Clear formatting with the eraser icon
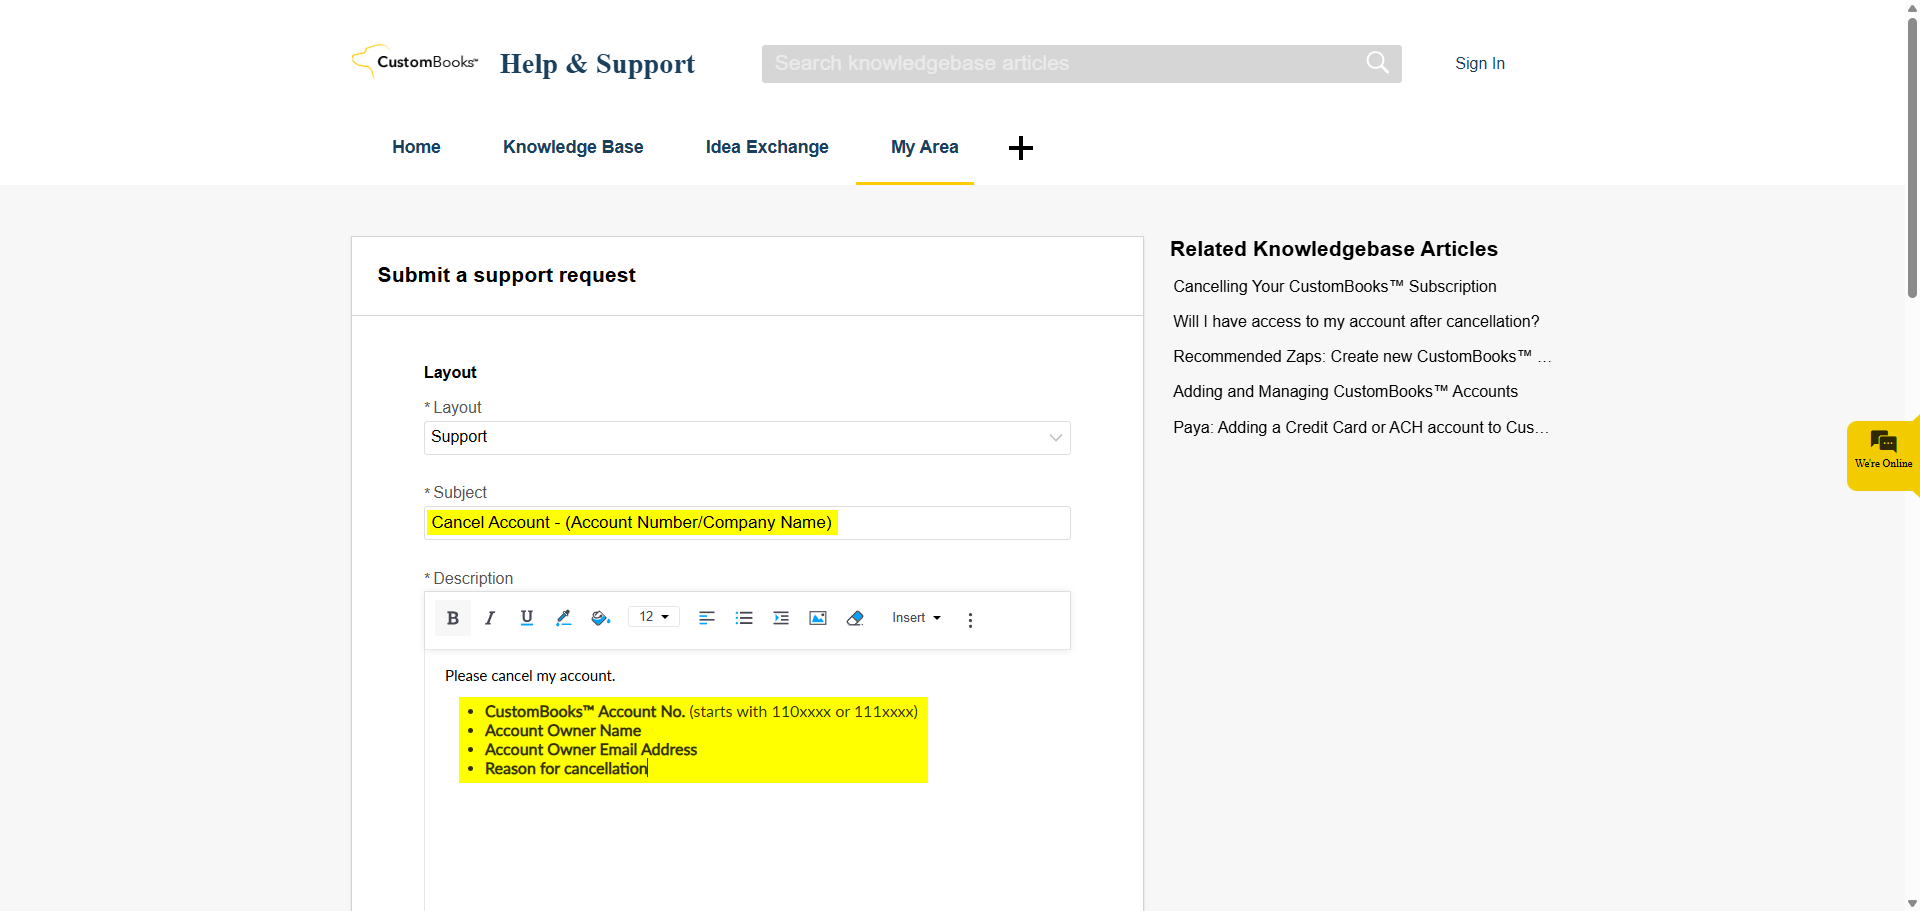Screen dimensions: 1920x911 click(x=855, y=618)
